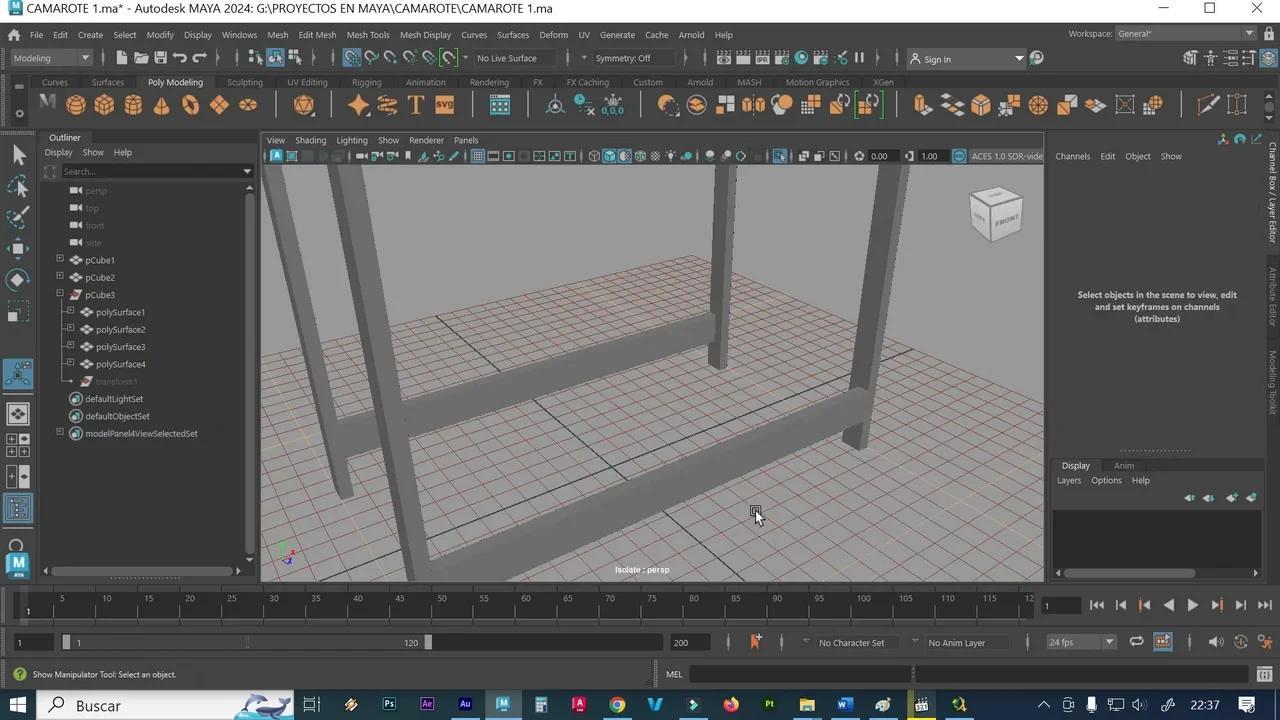Click the Sign In button
The height and width of the screenshot is (720, 1280).
tap(966, 59)
